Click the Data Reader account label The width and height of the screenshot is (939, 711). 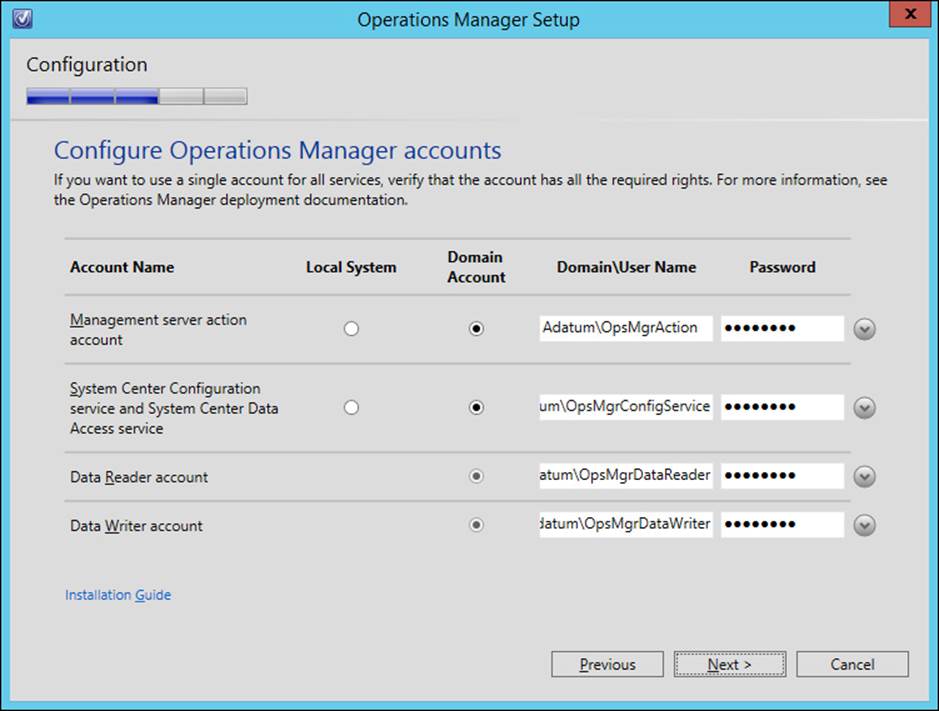139,477
